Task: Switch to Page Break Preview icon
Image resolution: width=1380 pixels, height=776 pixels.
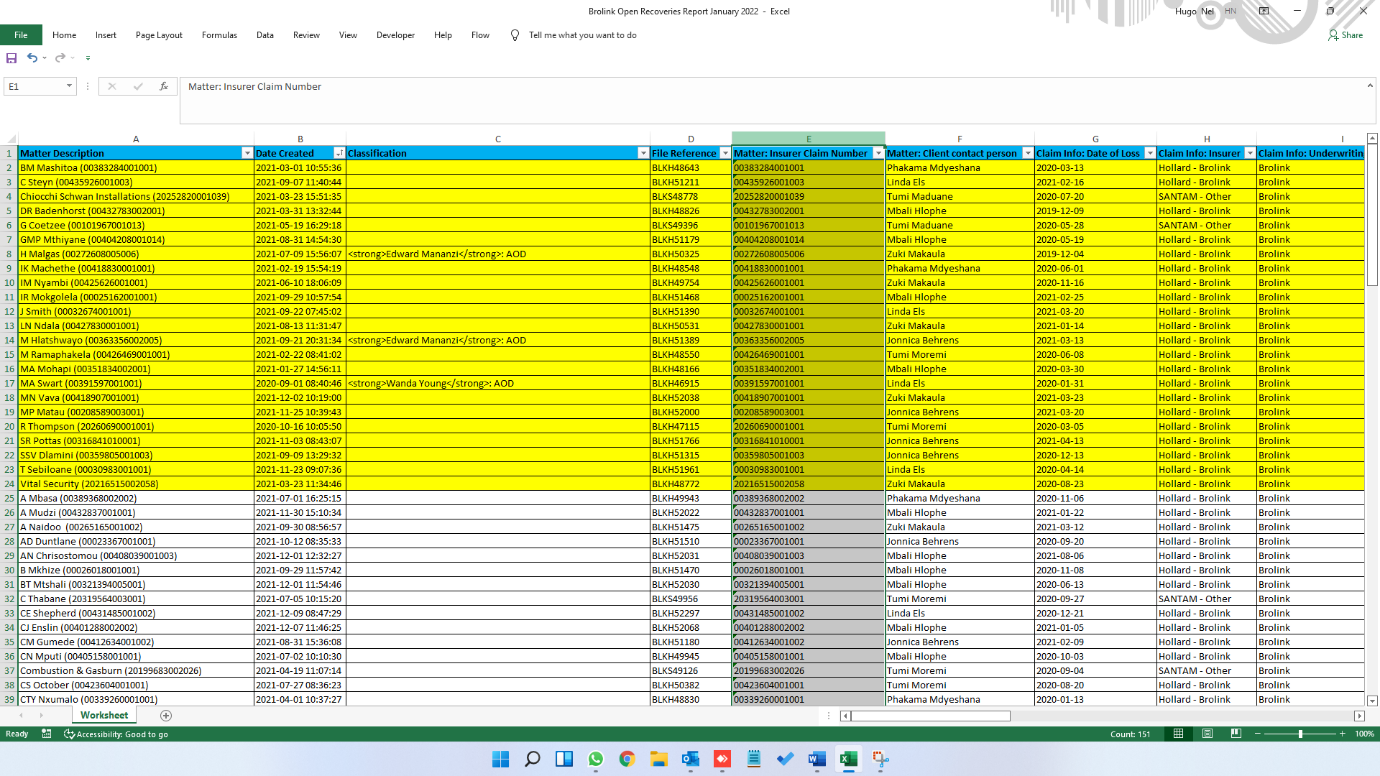Action: tap(1236, 734)
